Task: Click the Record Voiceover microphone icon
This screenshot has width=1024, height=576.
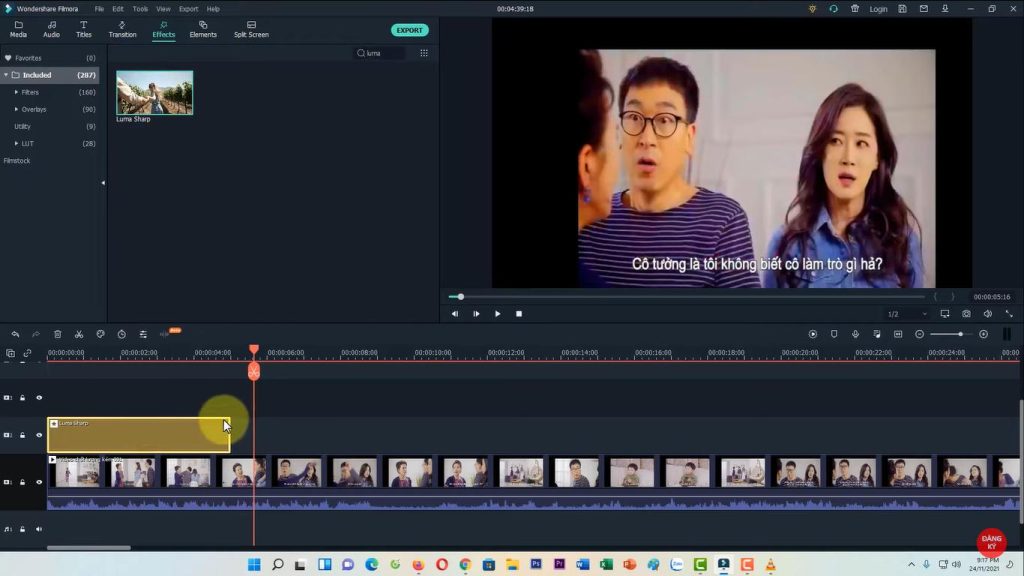Action: pos(856,334)
